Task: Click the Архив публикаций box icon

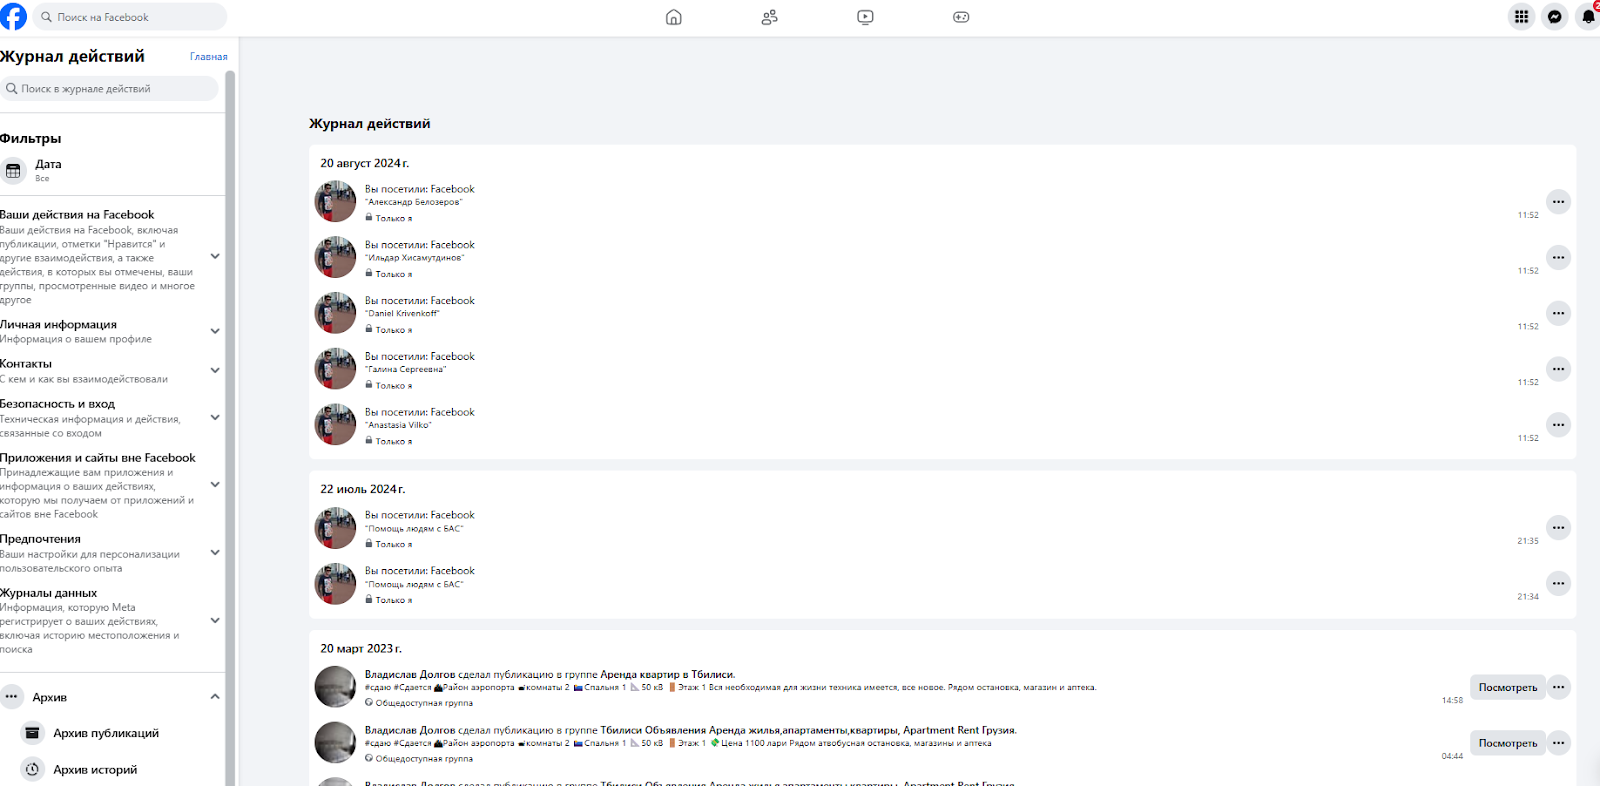Action: point(32,733)
